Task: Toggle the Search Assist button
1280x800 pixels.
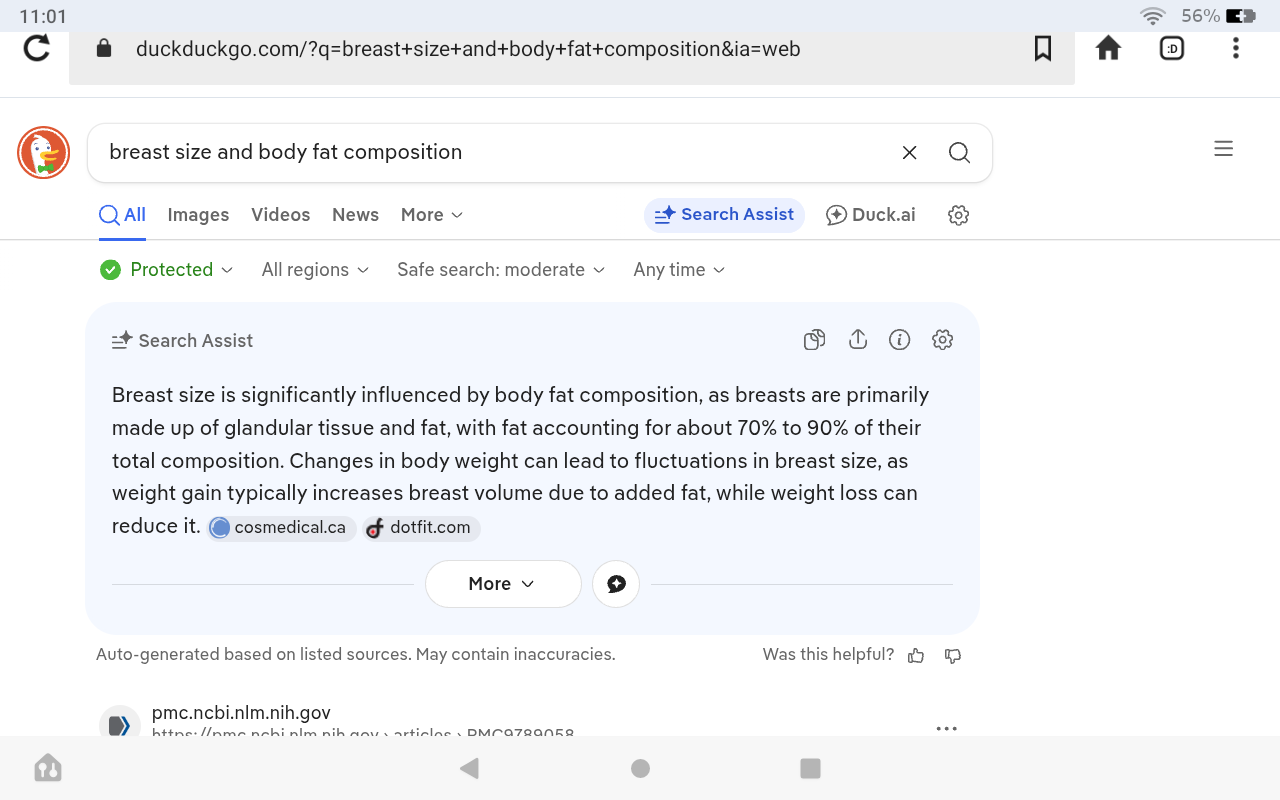Action: (724, 215)
